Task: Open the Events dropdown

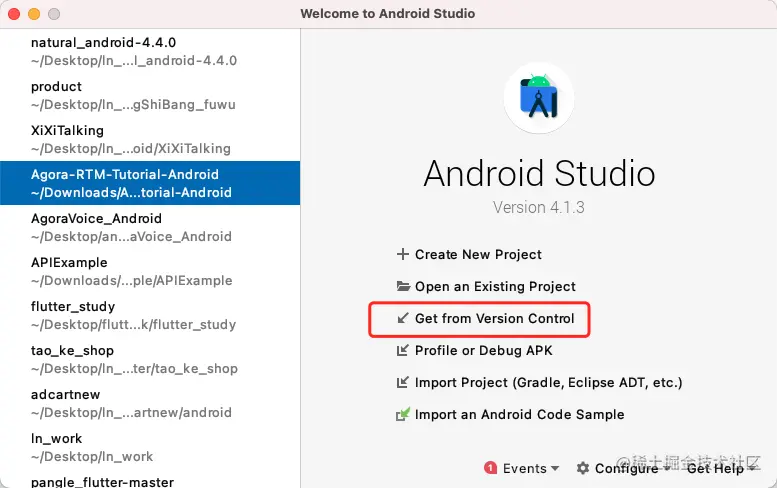Action: coord(530,468)
